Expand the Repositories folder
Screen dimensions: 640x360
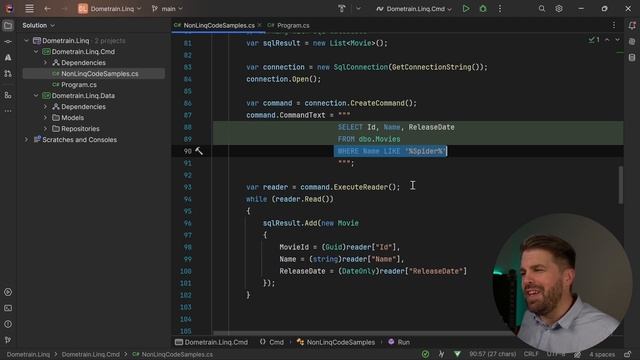pos(45,129)
